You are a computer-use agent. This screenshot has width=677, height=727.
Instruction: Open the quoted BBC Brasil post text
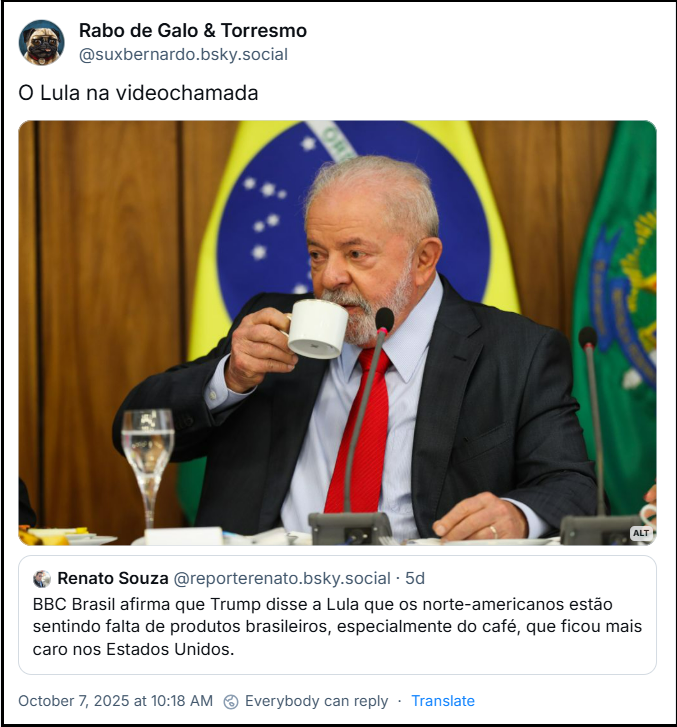[337, 627]
